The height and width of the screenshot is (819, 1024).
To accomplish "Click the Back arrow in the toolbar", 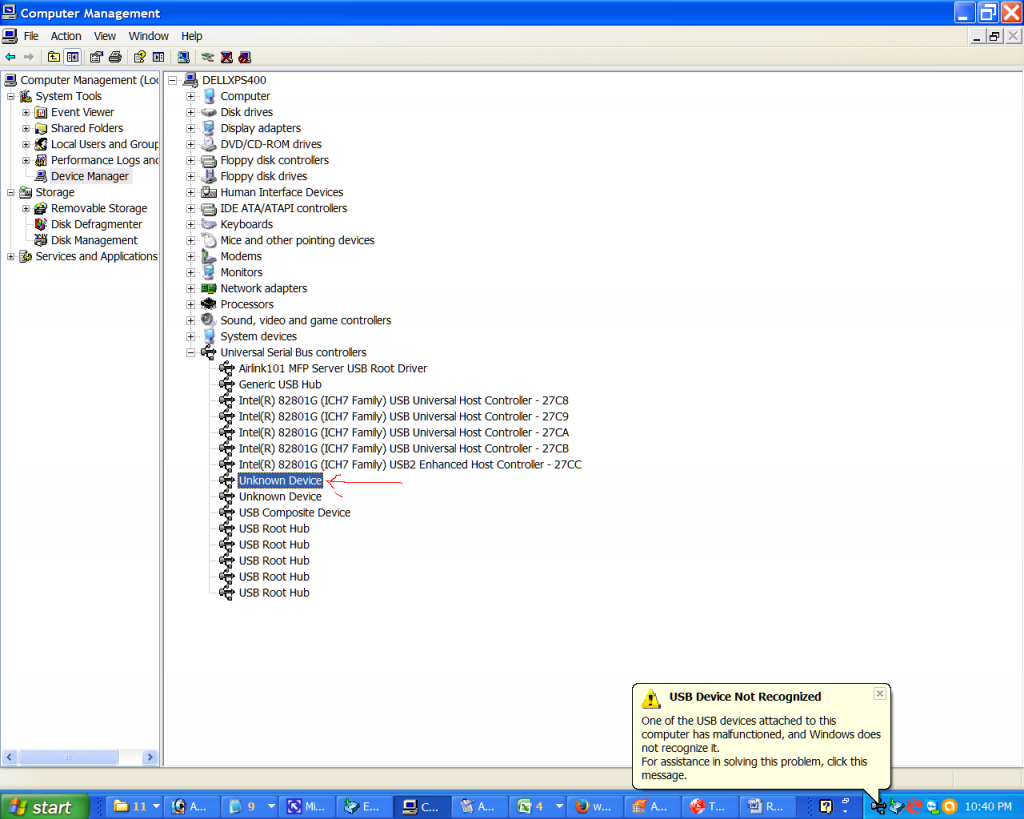I will [10, 57].
